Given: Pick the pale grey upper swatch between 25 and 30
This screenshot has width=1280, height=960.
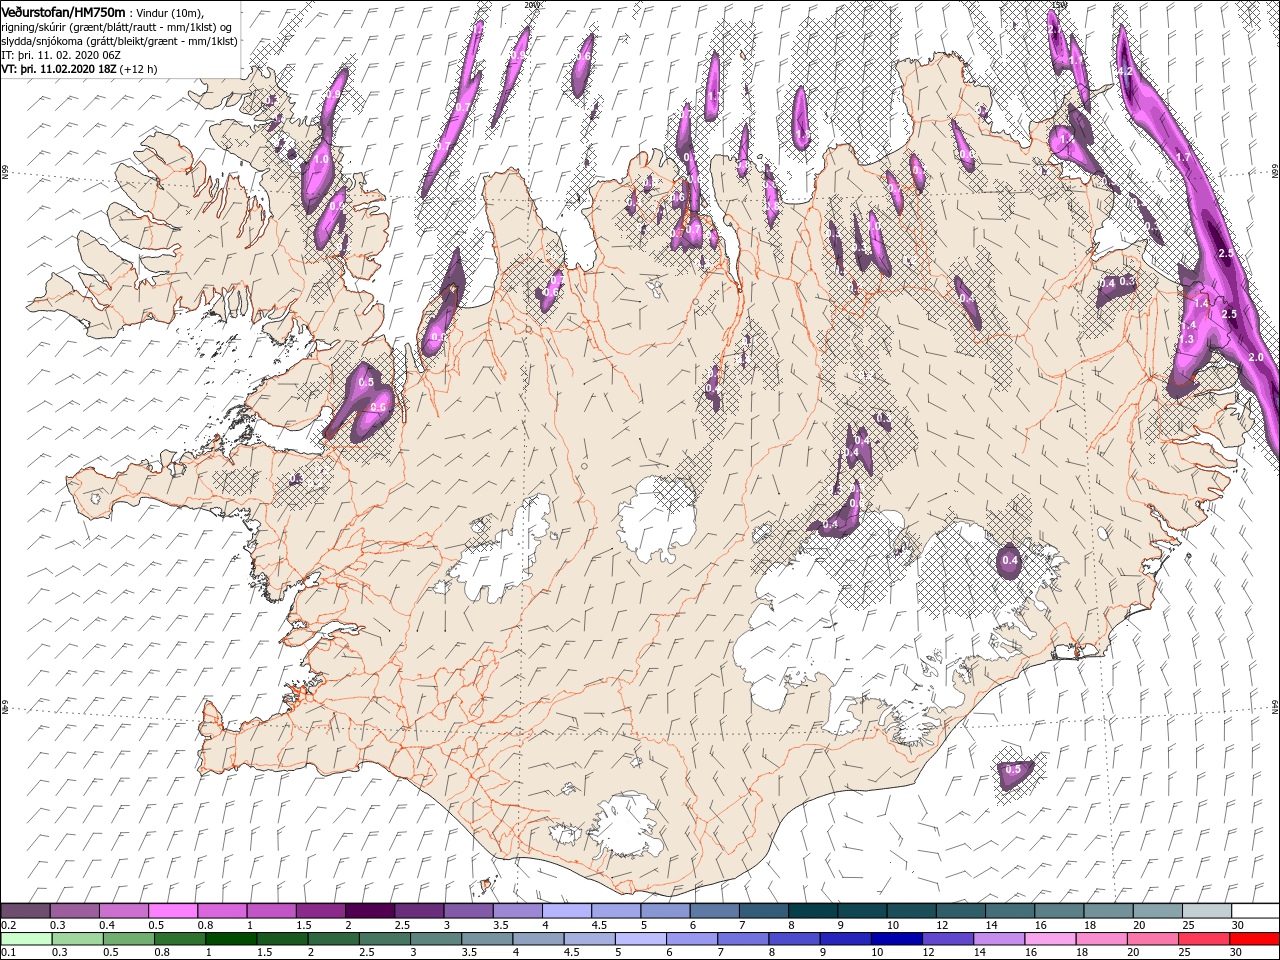Looking at the screenshot, I should point(1206,911).
